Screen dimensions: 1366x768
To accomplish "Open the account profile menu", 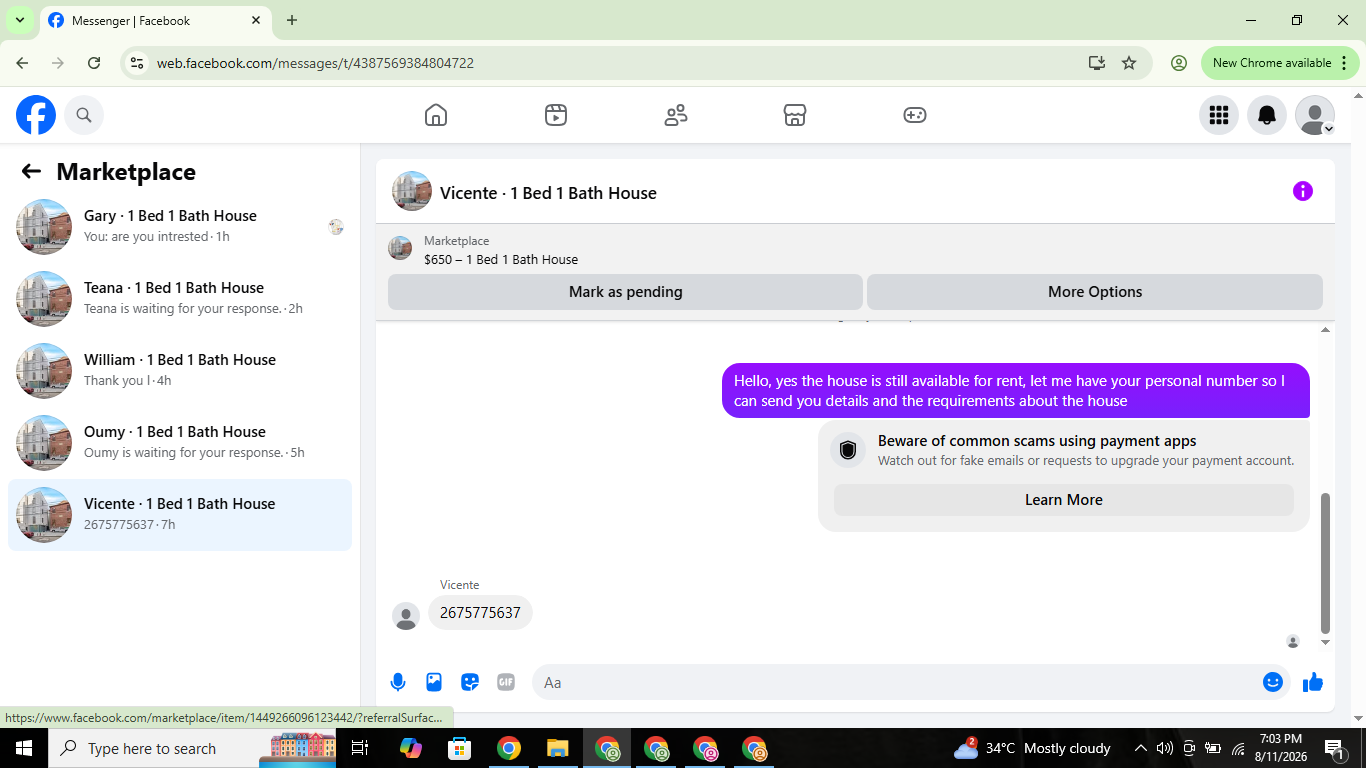I will [x=1315, y=115].
